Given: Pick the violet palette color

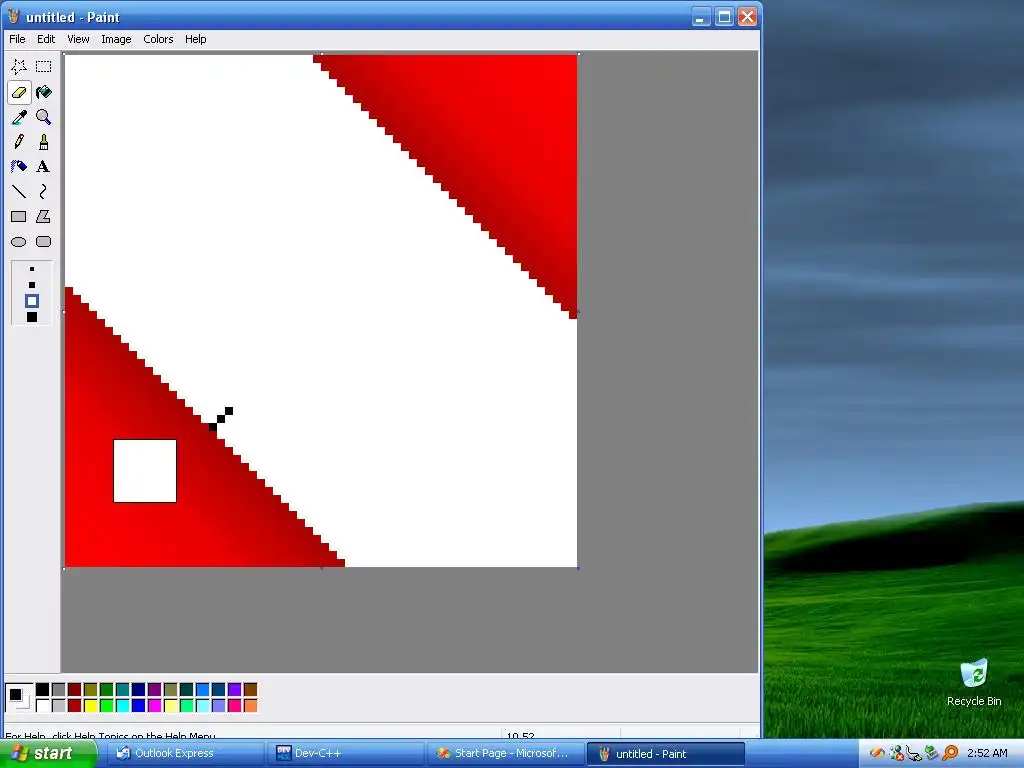Looking at the screenshot, I should click(234, 690).
